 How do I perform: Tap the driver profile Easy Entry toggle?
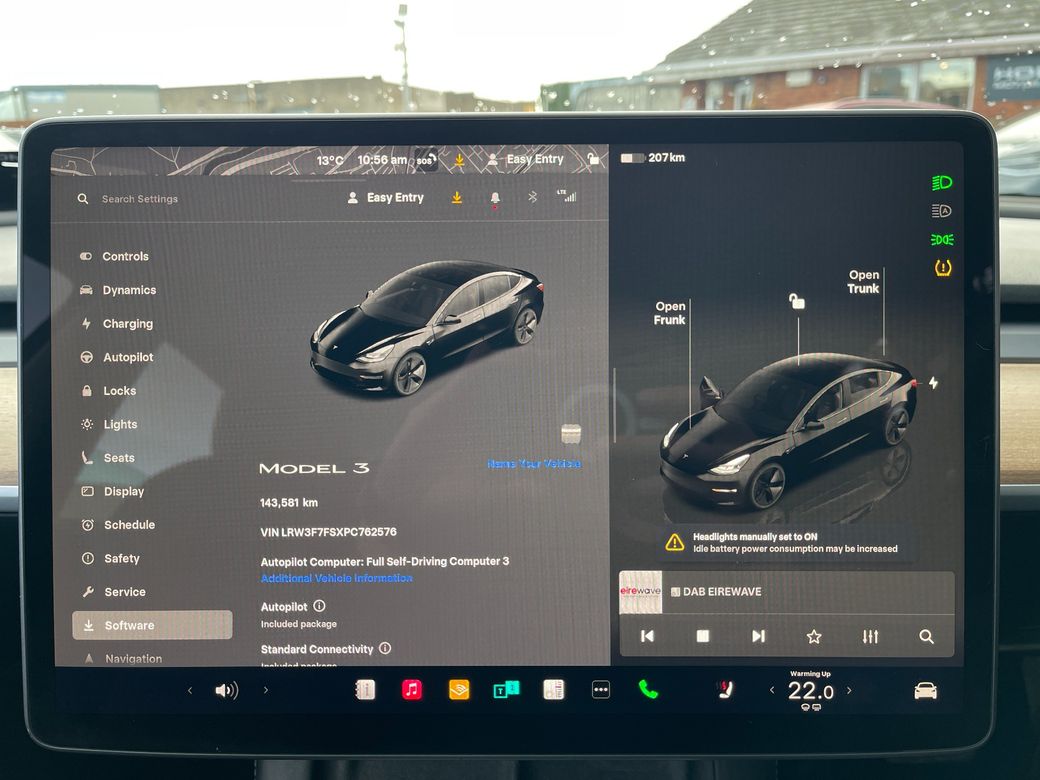pos(387,197)
